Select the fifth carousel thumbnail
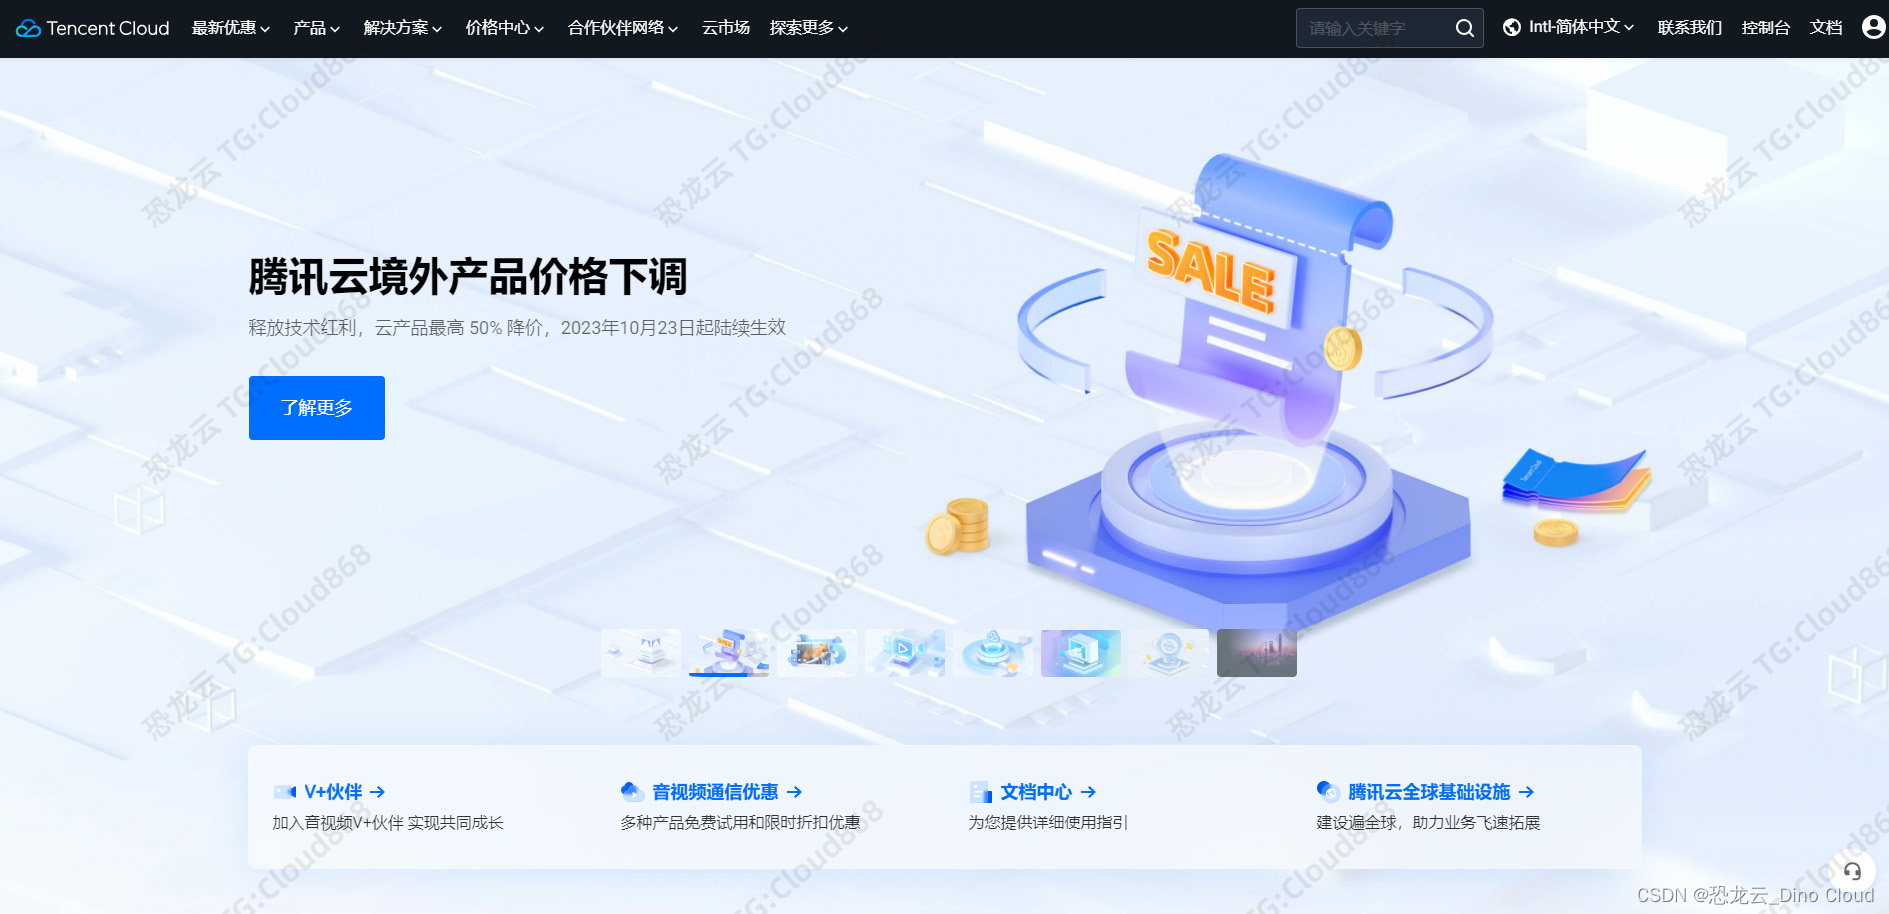1889x914 pixels. 993,653
